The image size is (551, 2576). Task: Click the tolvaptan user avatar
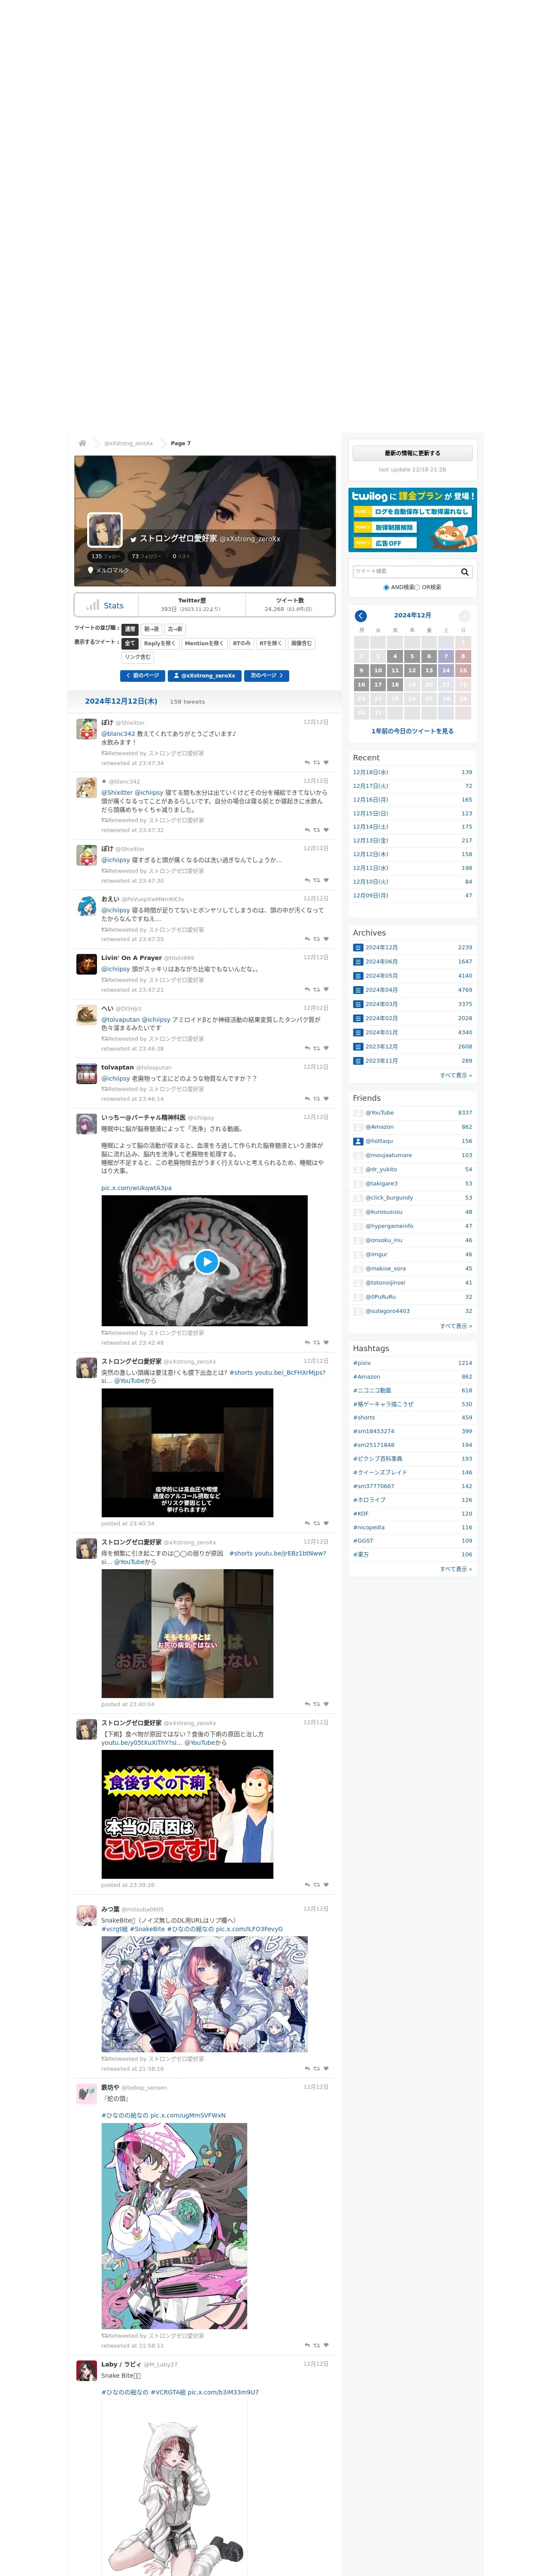87,1074
